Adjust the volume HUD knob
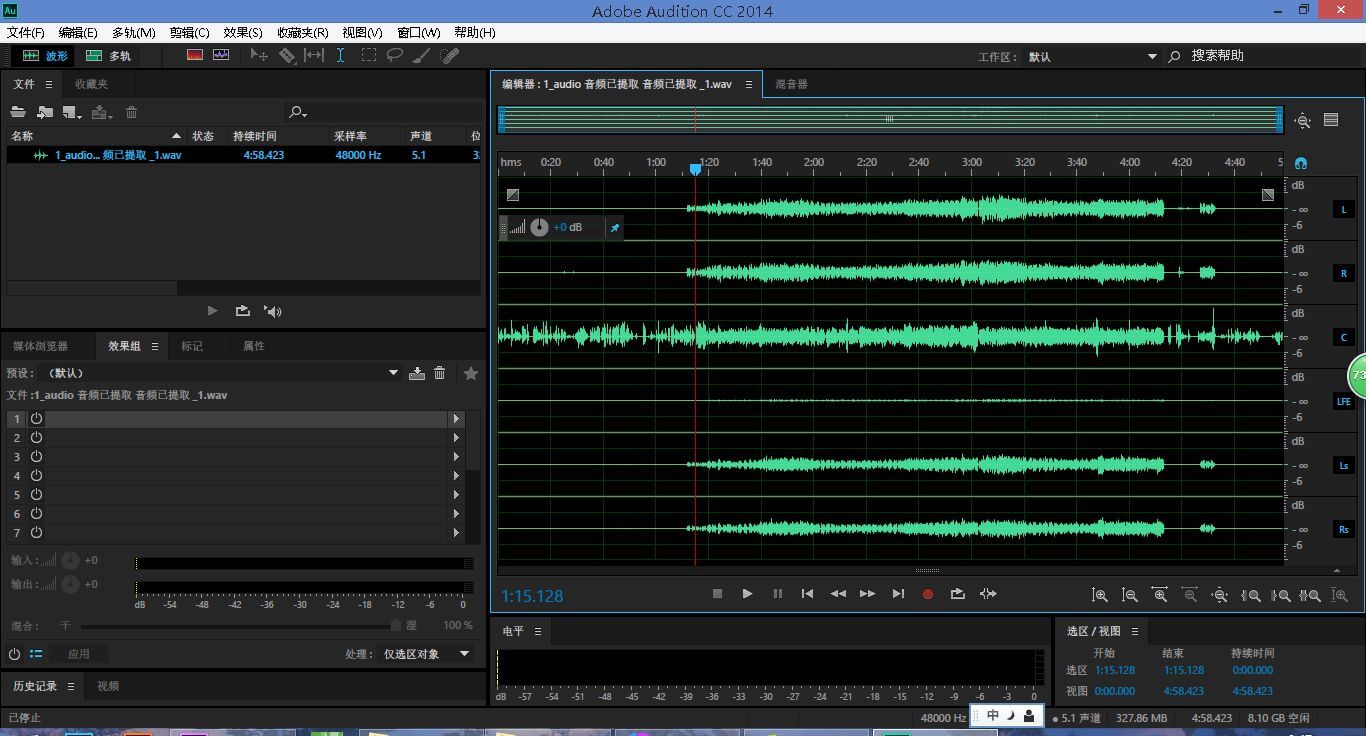The width and height of the screenshot is (1366, 736). pos(539,227)
